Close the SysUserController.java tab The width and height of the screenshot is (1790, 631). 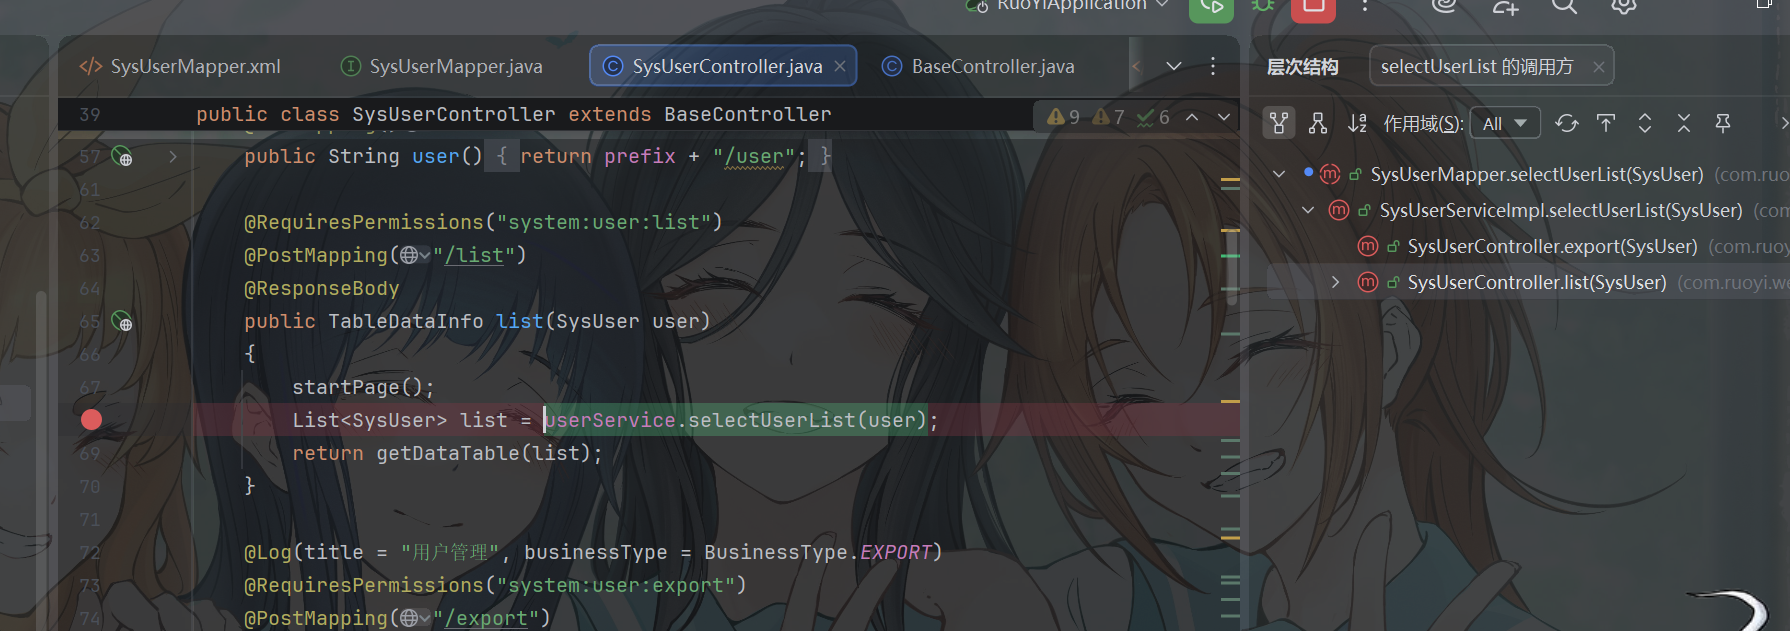(840, 66)
